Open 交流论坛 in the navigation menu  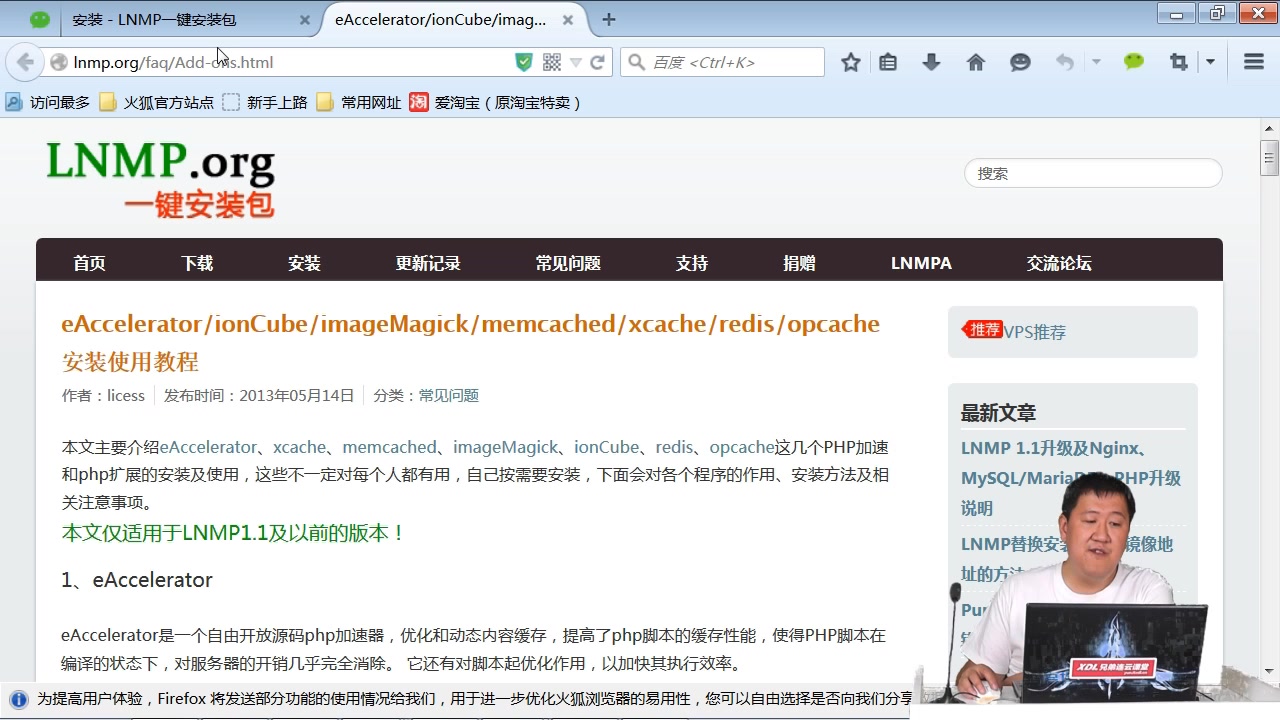(x=1059, y=263)
